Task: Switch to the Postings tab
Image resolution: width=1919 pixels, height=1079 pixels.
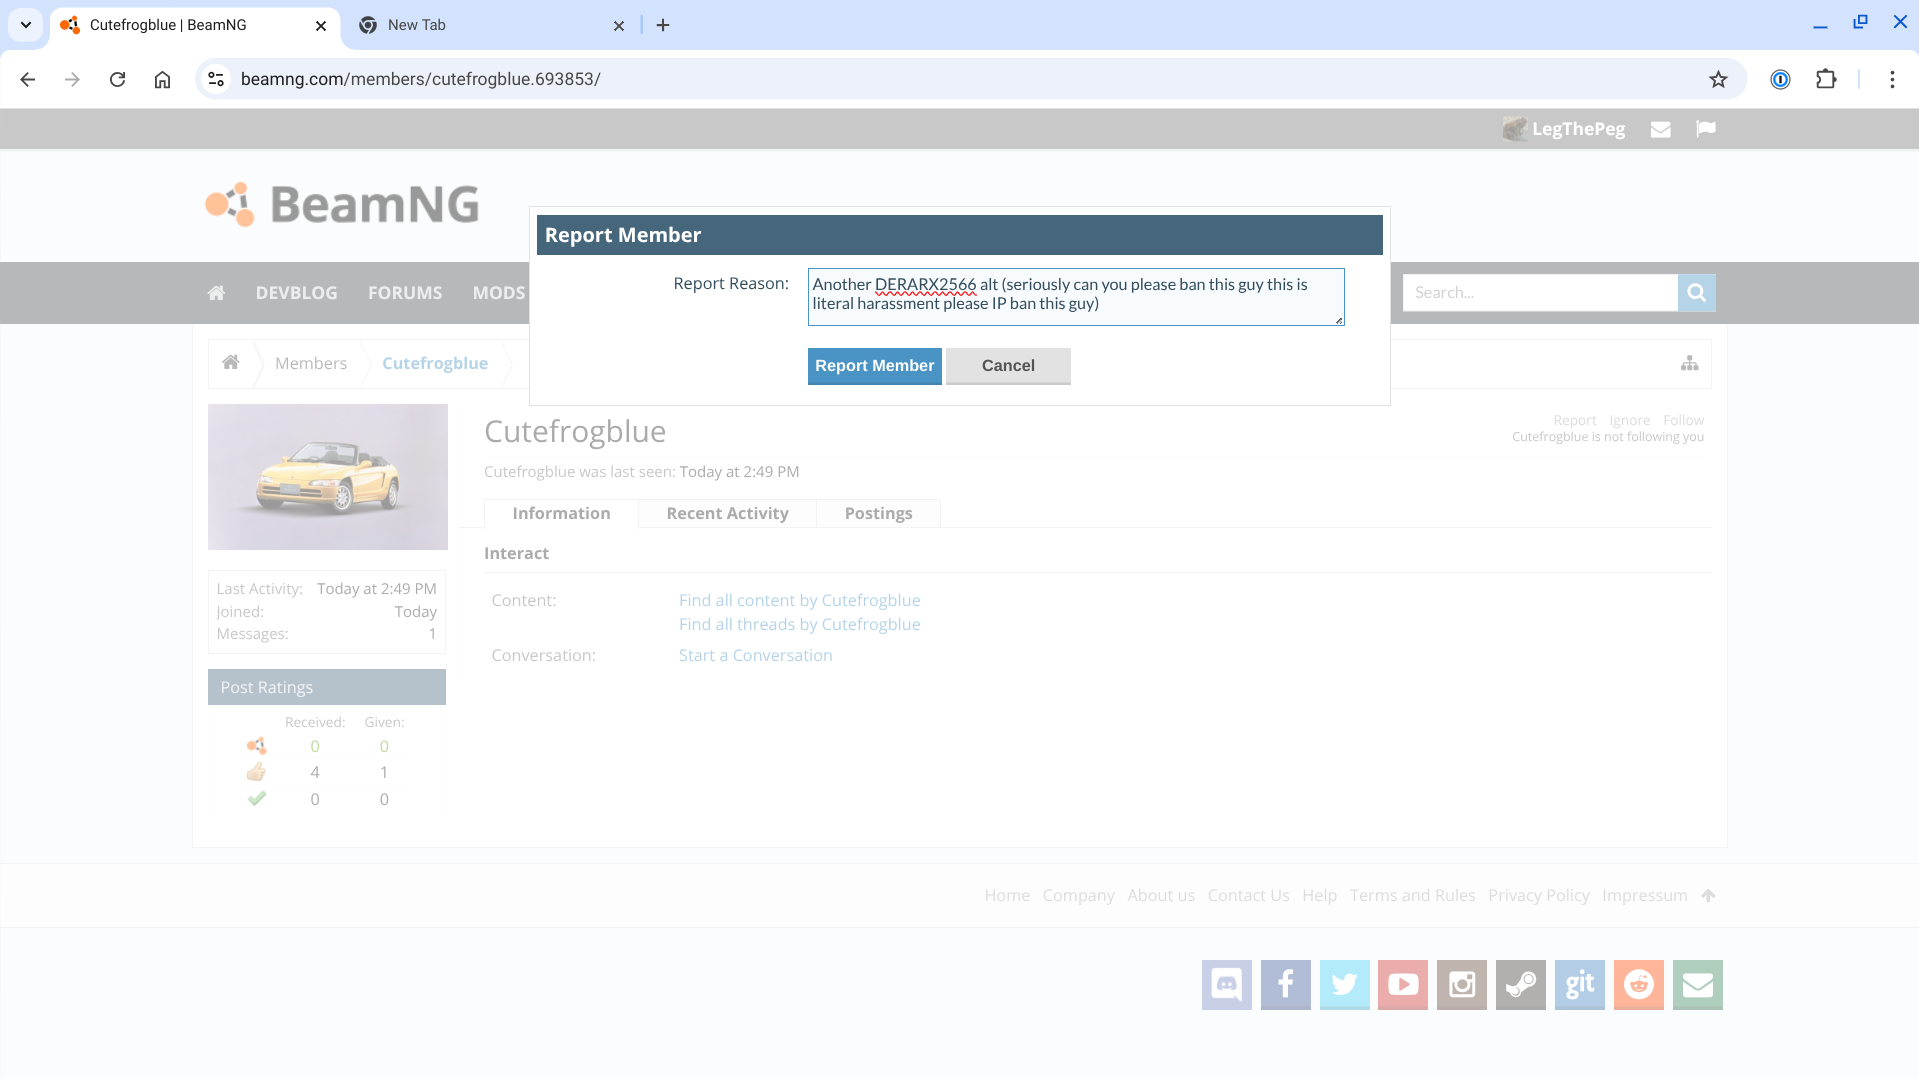Action: click(878, 513)
